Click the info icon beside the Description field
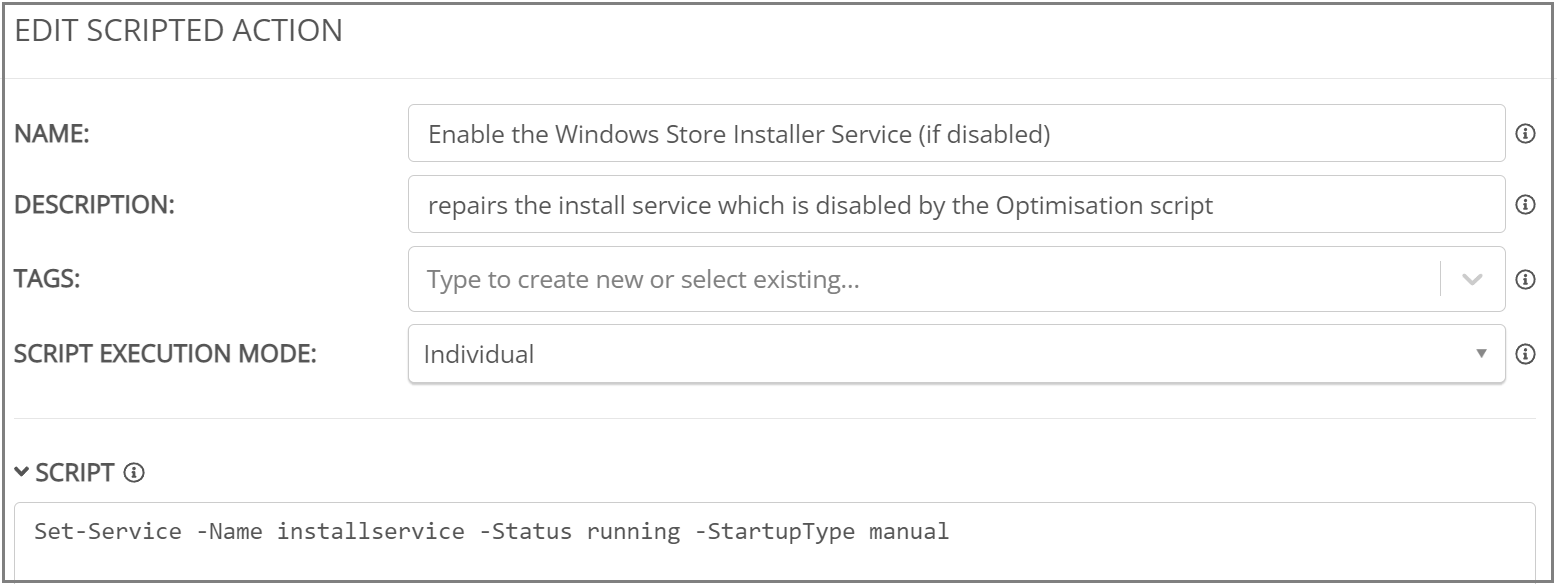 1525,204
